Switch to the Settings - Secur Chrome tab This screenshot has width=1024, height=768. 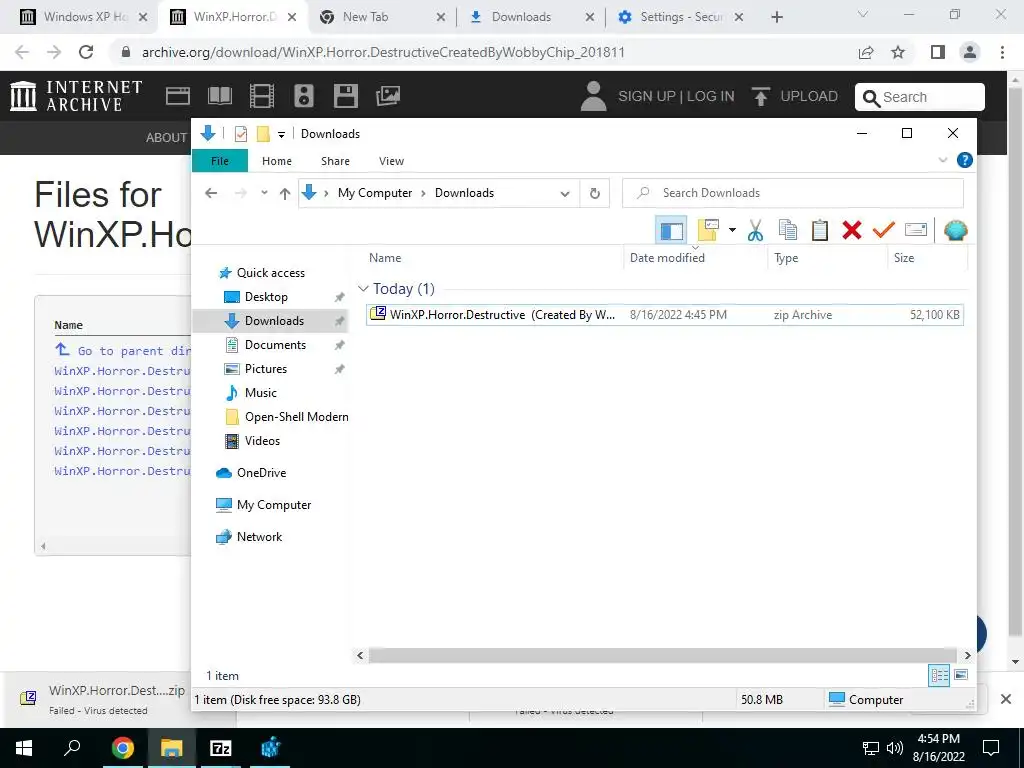click(x=679, y=17)
